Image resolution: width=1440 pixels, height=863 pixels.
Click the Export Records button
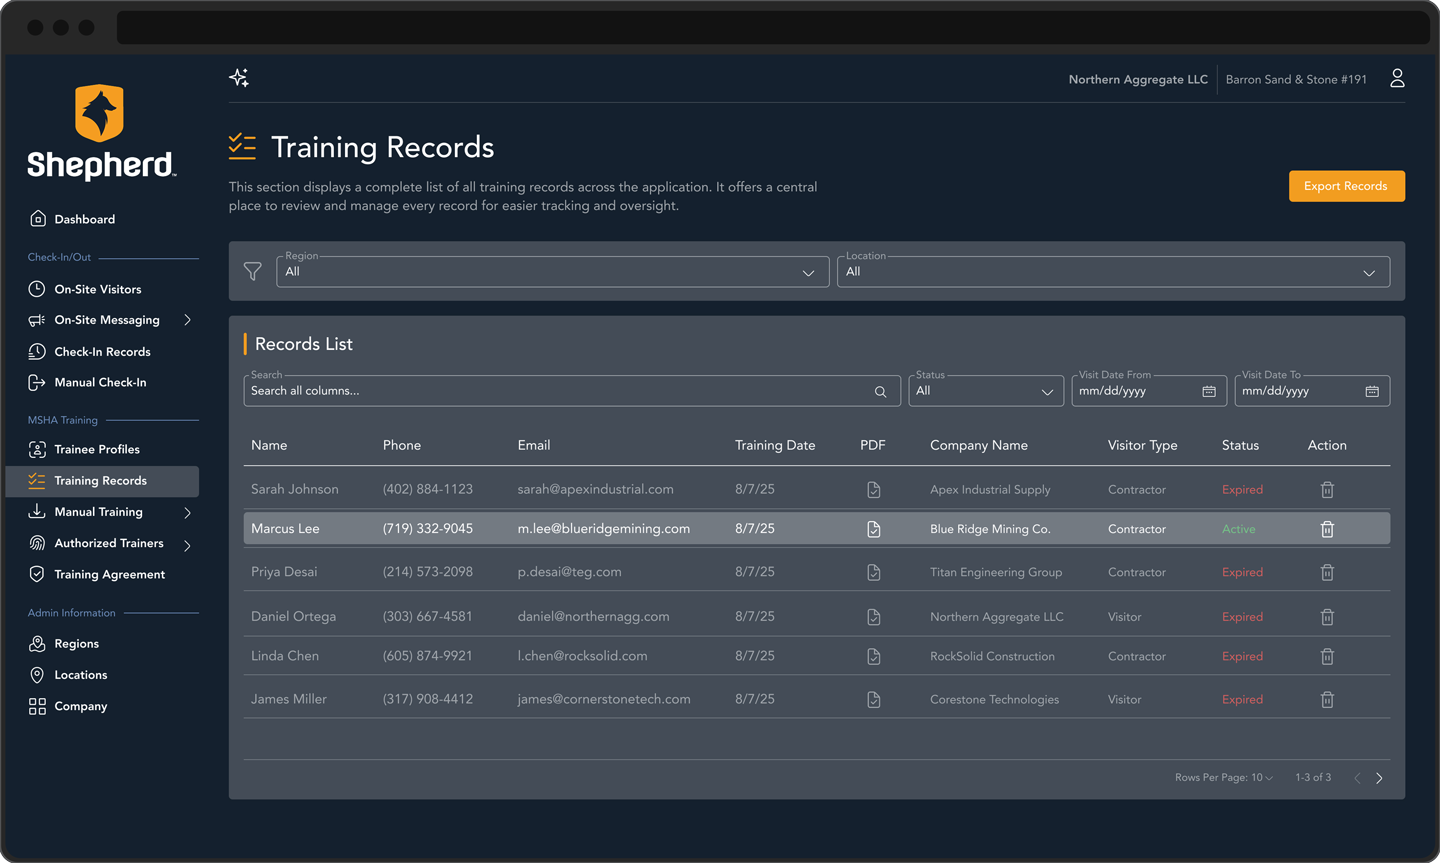click(x=1346, y=186)
